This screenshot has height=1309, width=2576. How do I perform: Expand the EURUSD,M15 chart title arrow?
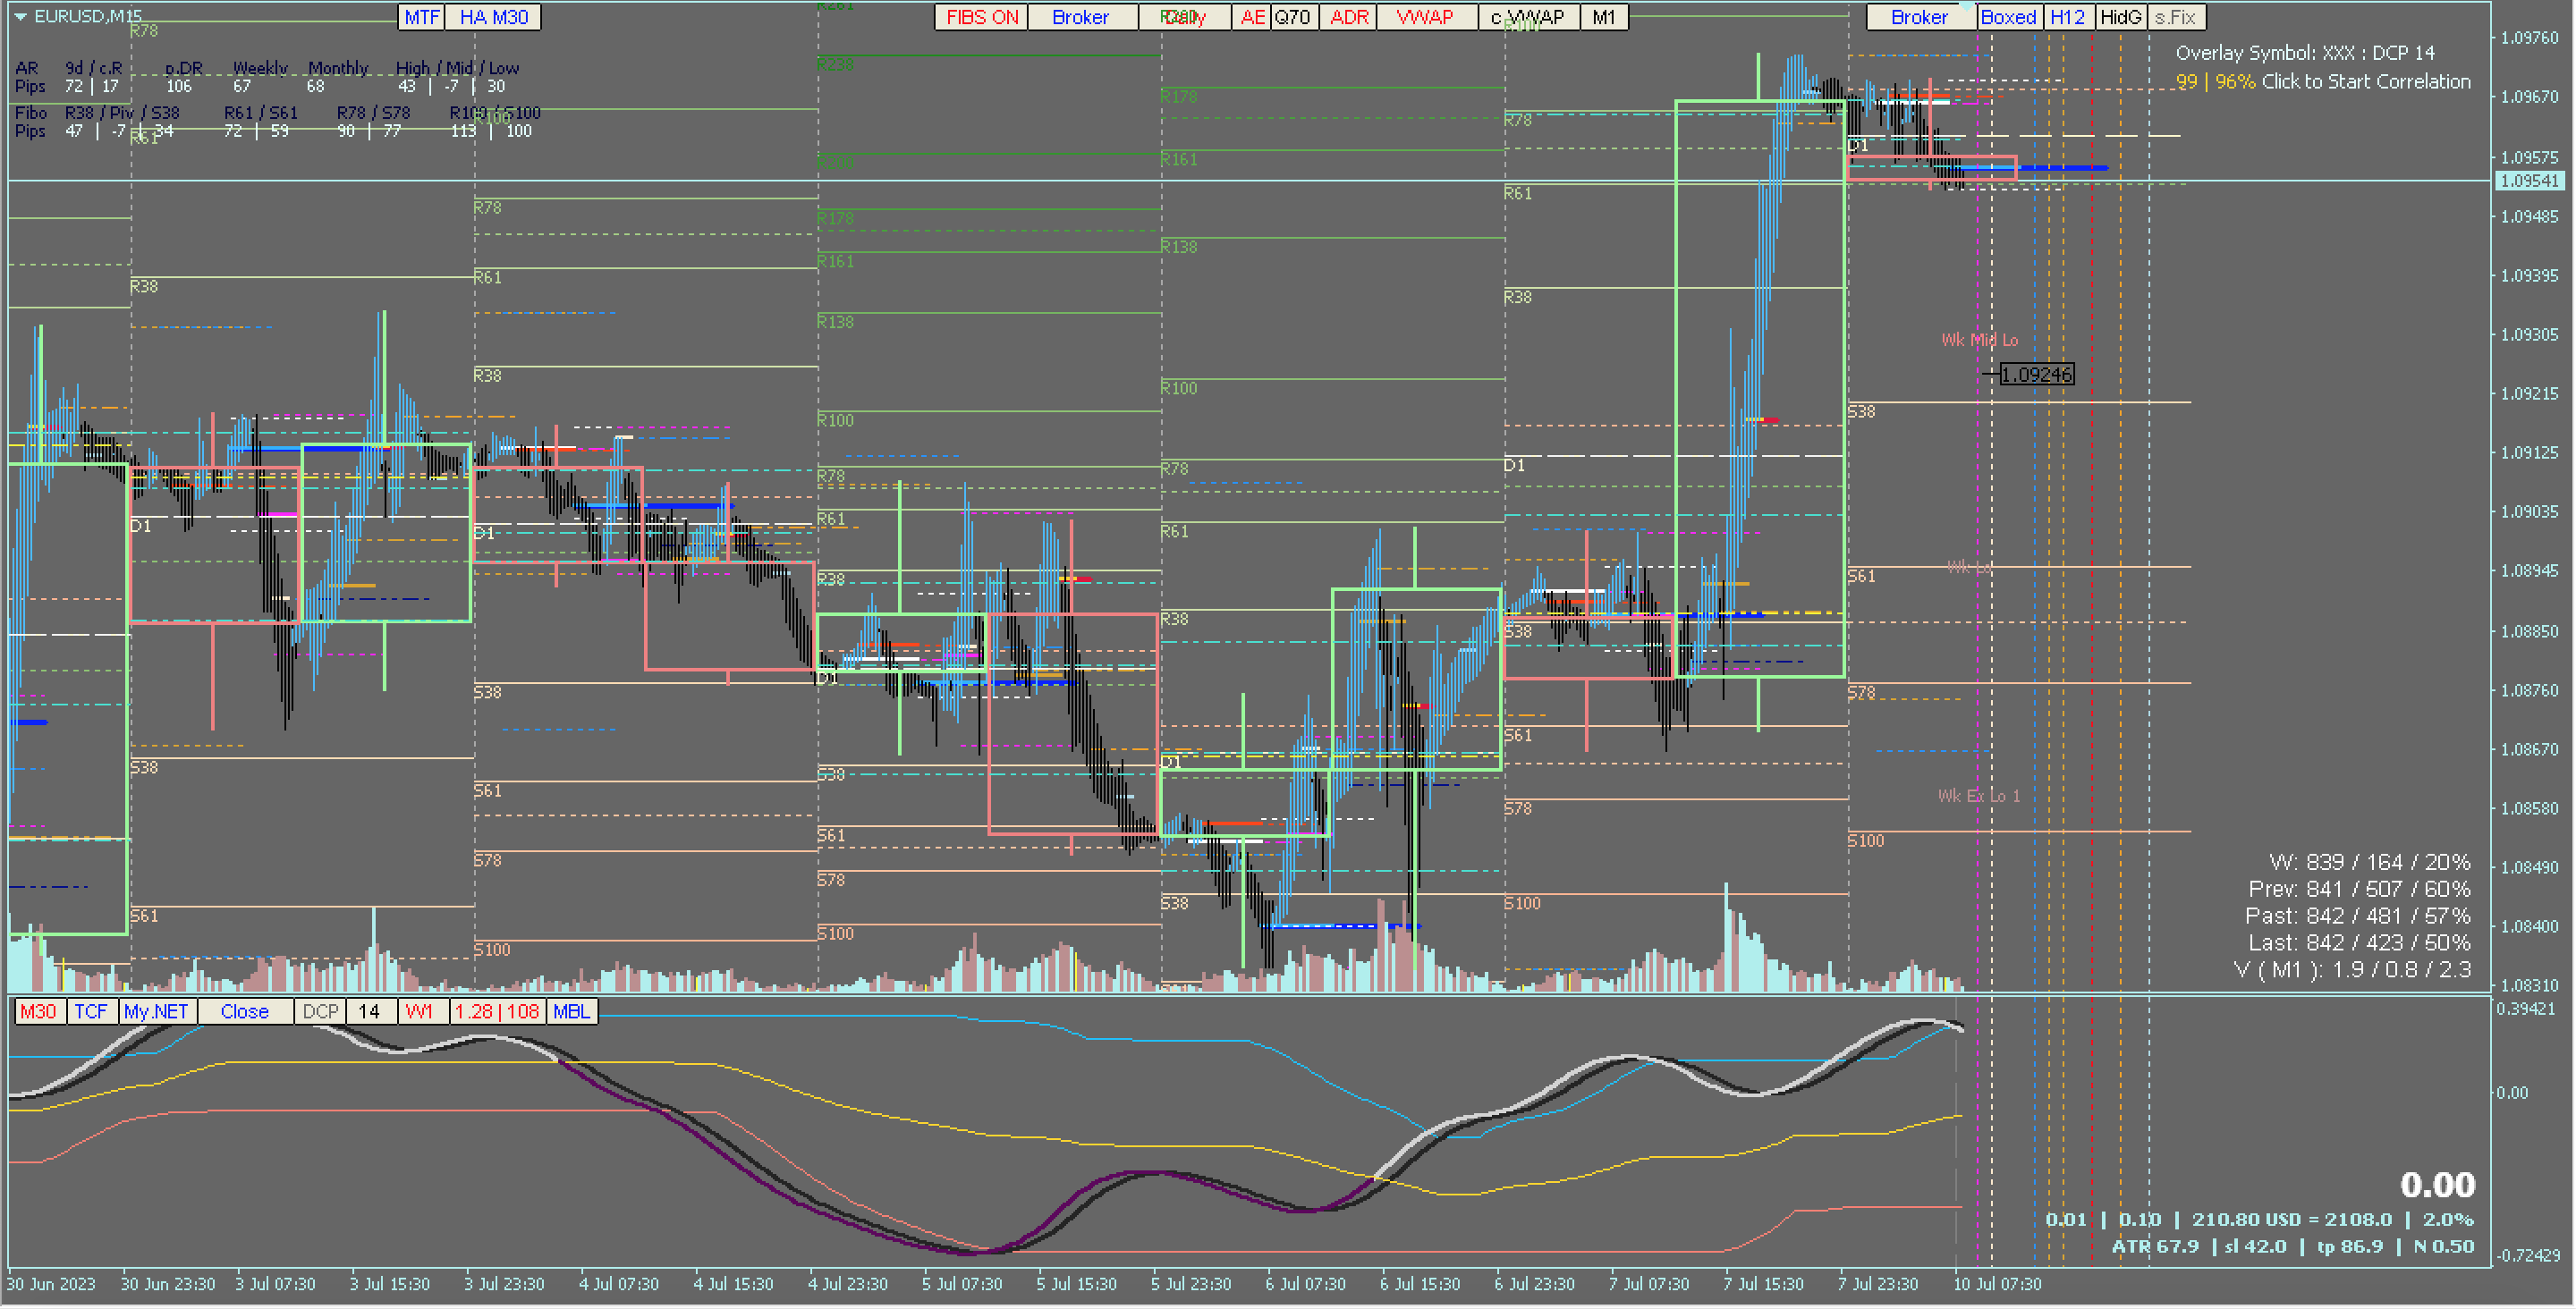[x=19, y=16]
